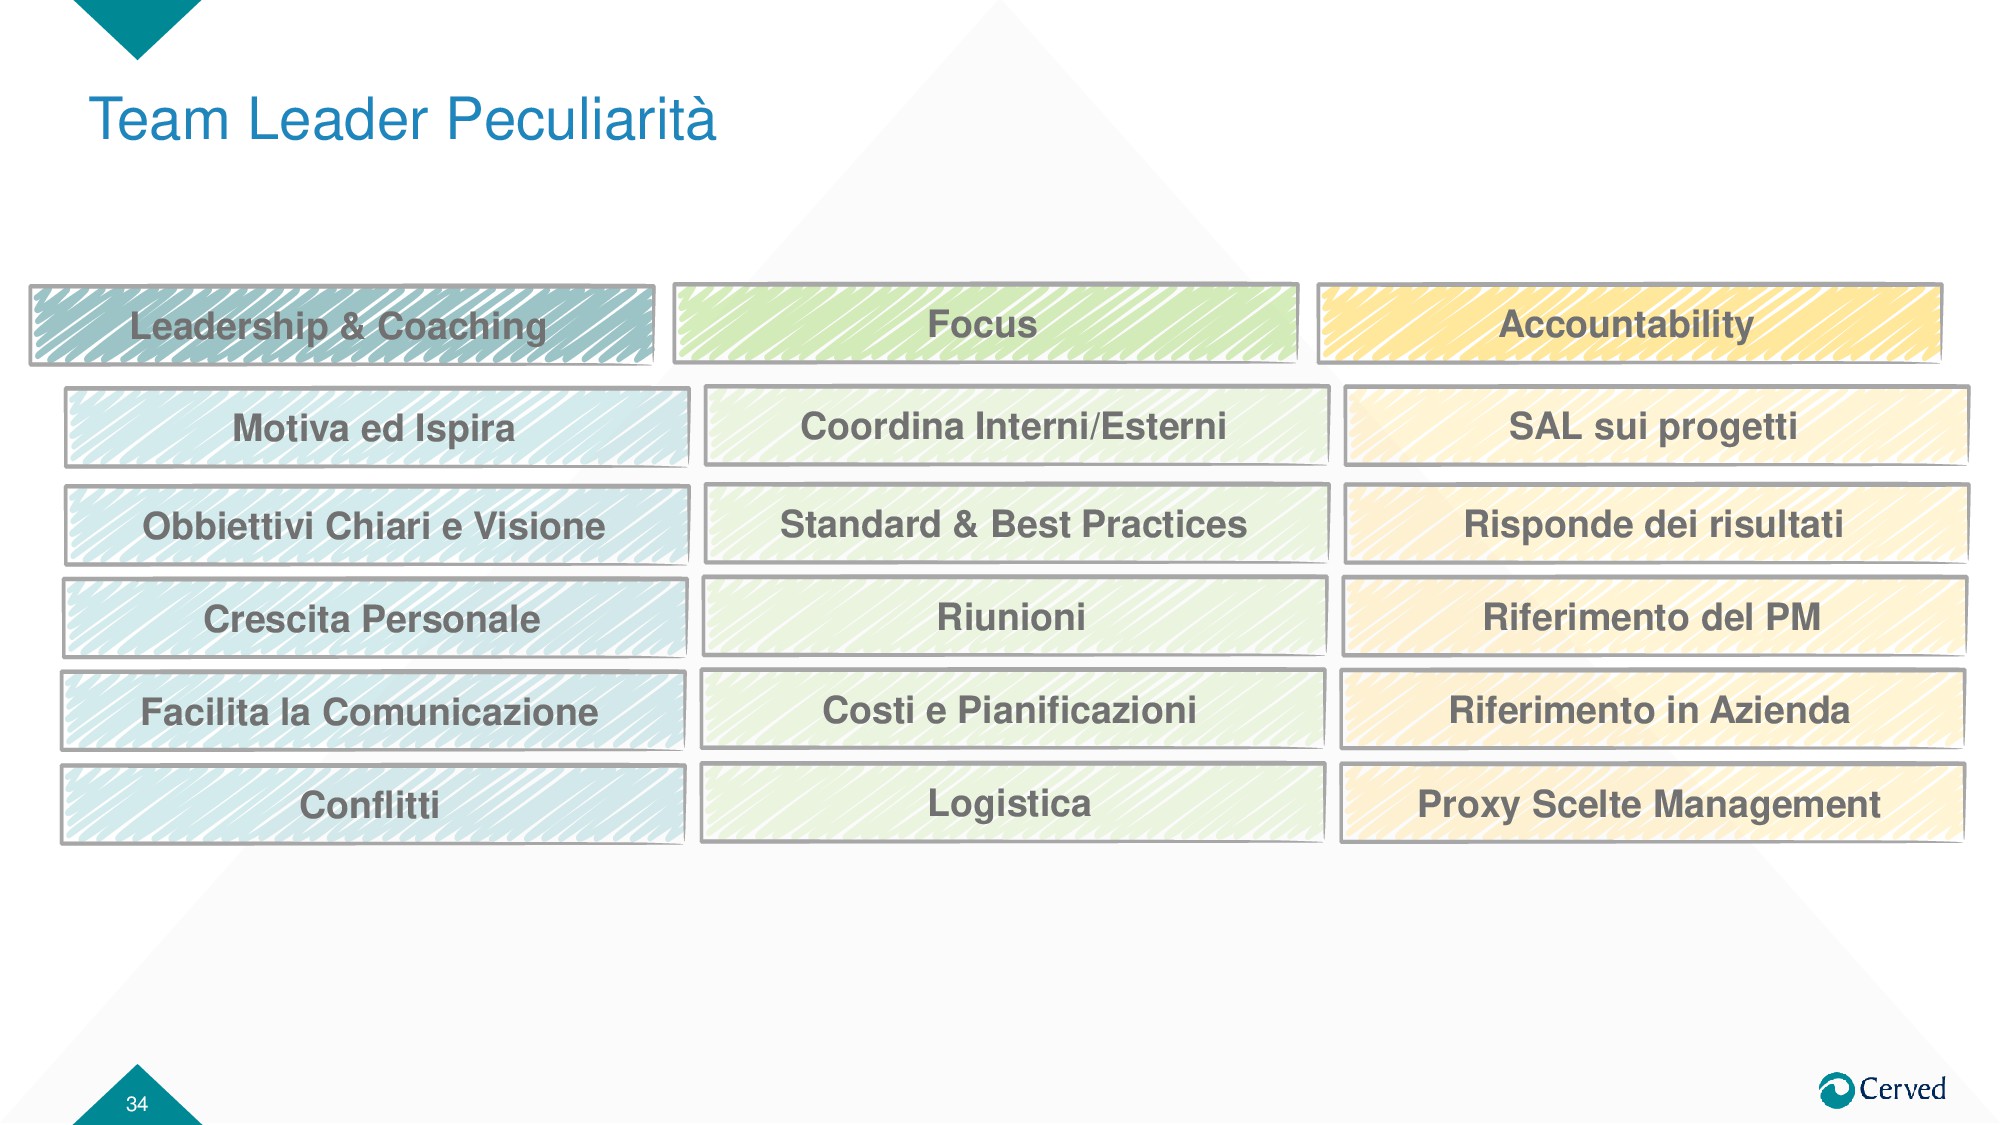Select the Leadership & Coaching header box

(x=342, y=326)
